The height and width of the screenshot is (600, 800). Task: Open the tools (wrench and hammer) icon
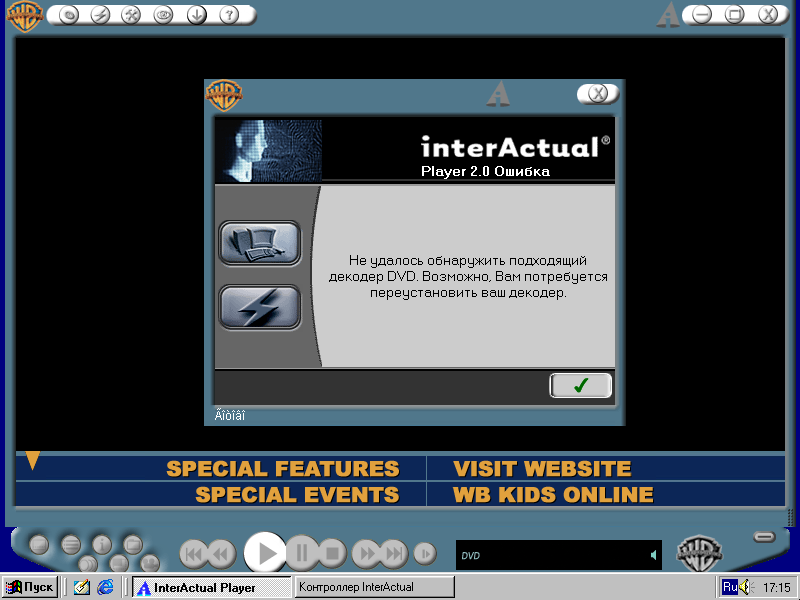pyautogui.click(x=131, y=15)
